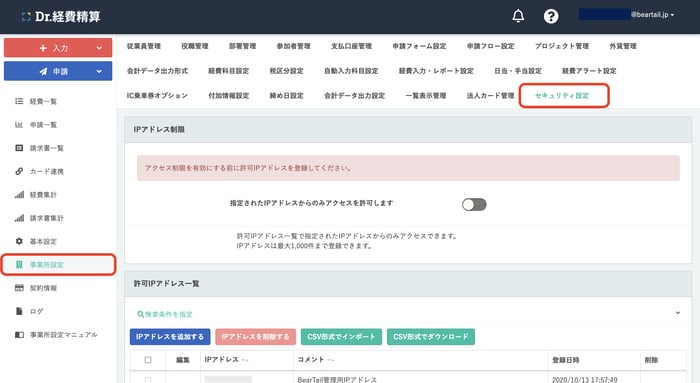Screen dimensions: 700x383
Task: Open the 申請フォーム設定 tab
Action: (419, 46)
